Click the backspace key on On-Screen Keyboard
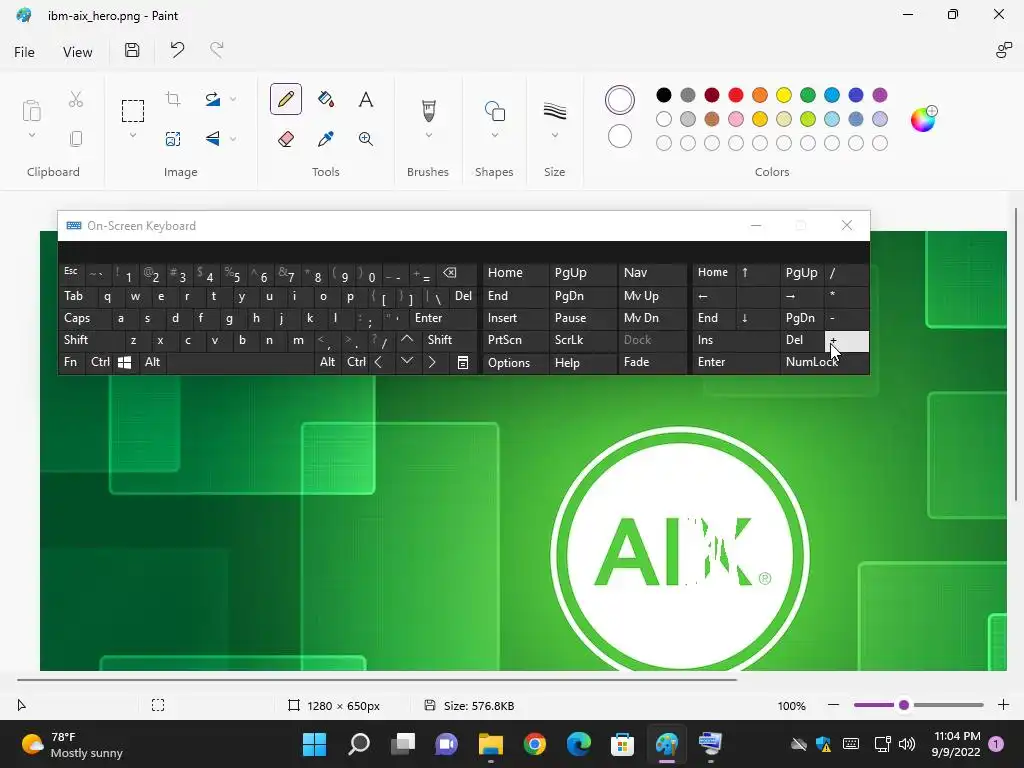This screenshot has height=768, width=1024. pyautogui.click(x=450, y=273)
